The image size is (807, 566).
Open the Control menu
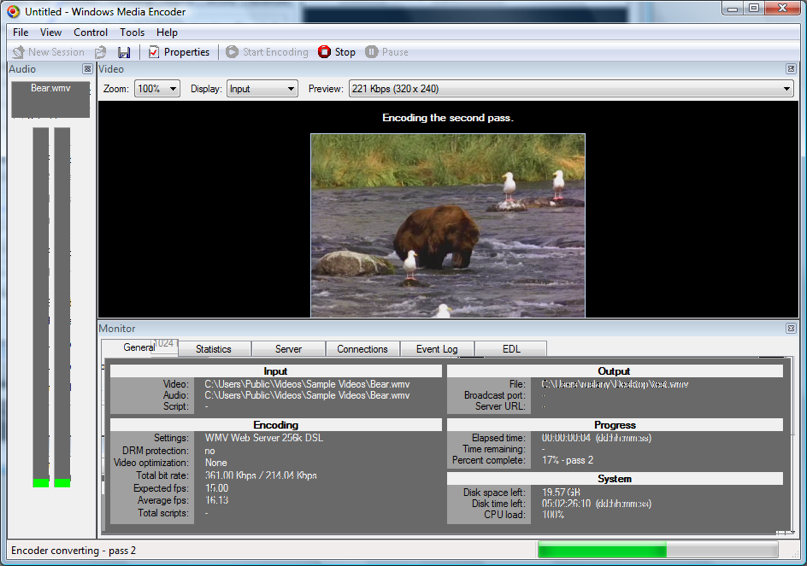[91, 32]
